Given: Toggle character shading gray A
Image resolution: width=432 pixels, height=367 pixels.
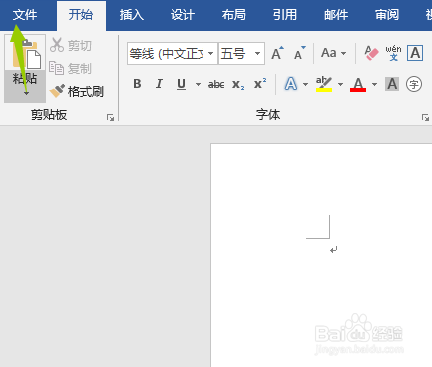Looking at the screenshot, I should point(392,84).
